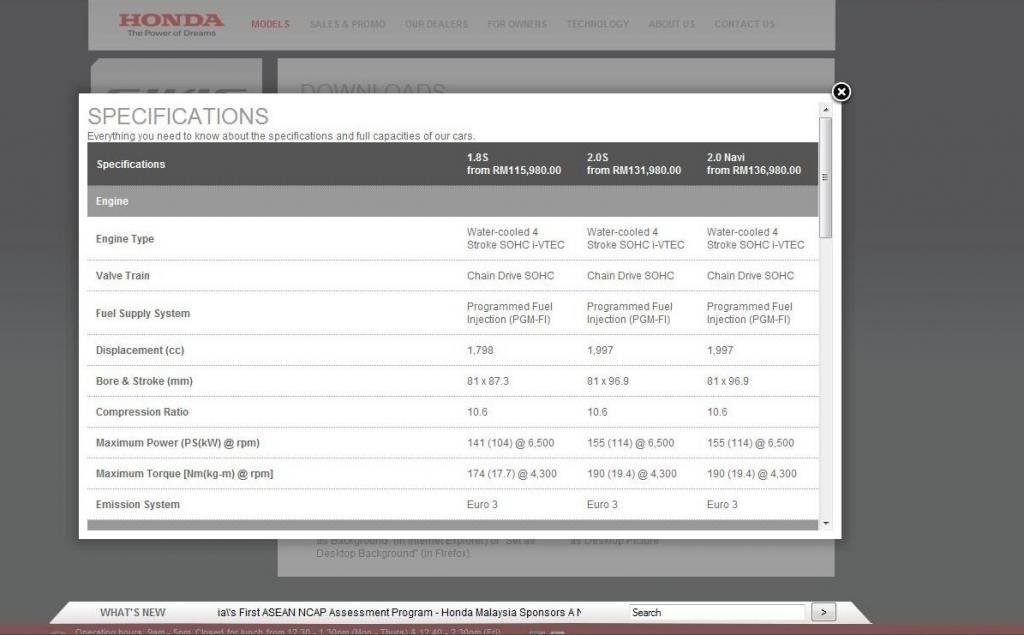Click the What's New label

tap(133, 612)
